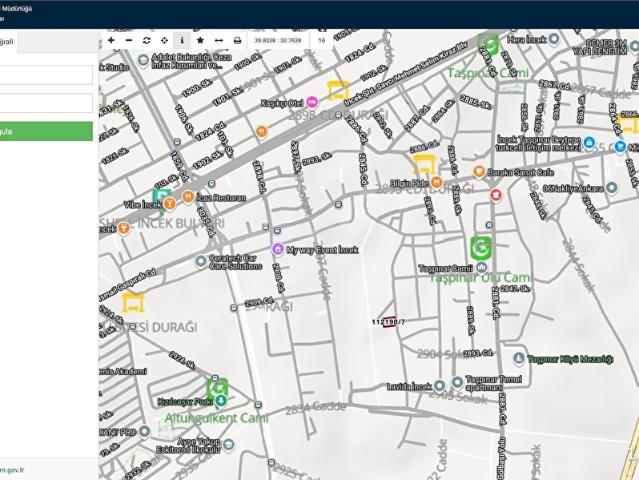Viewport: 639px width, 480px height.
Task: Click the Kaşıkçı Otel pink hotel marker
Action: click(312, 102)
